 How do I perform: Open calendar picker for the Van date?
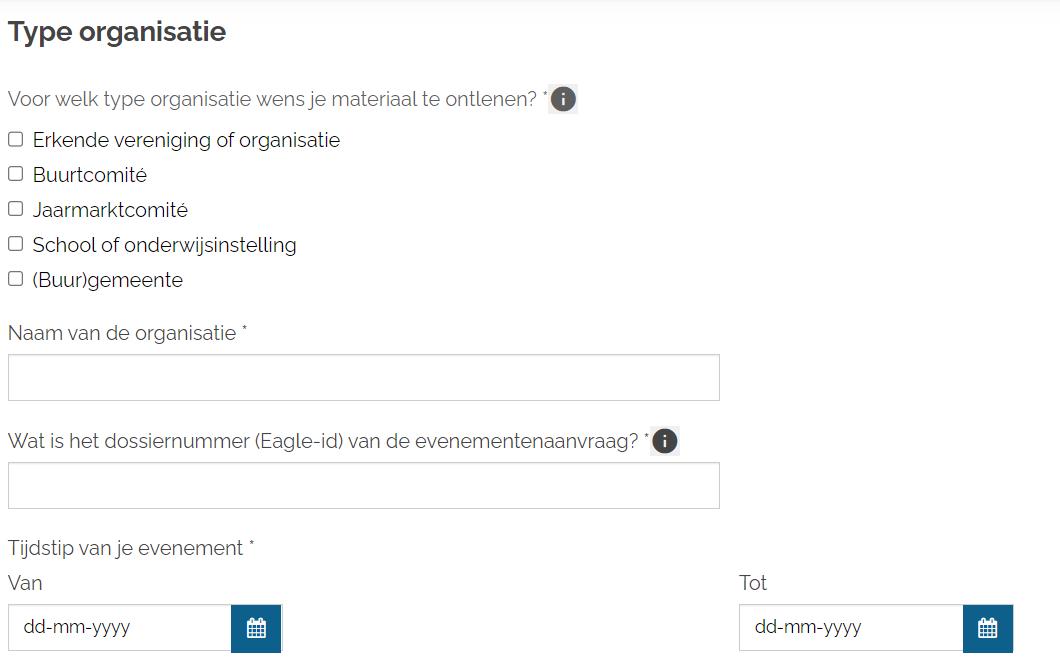point(256,628)
